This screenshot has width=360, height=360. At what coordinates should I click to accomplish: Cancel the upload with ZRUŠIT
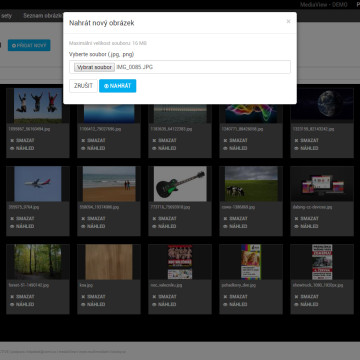tap(83, 86)
